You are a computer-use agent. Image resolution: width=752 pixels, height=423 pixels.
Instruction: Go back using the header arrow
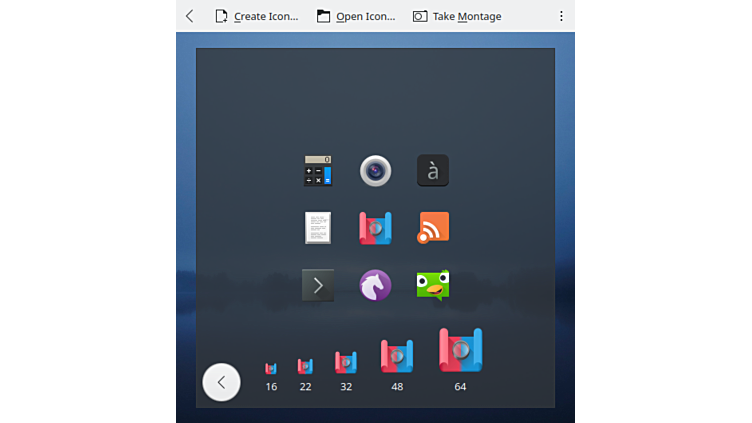click(x=190, y=16)
